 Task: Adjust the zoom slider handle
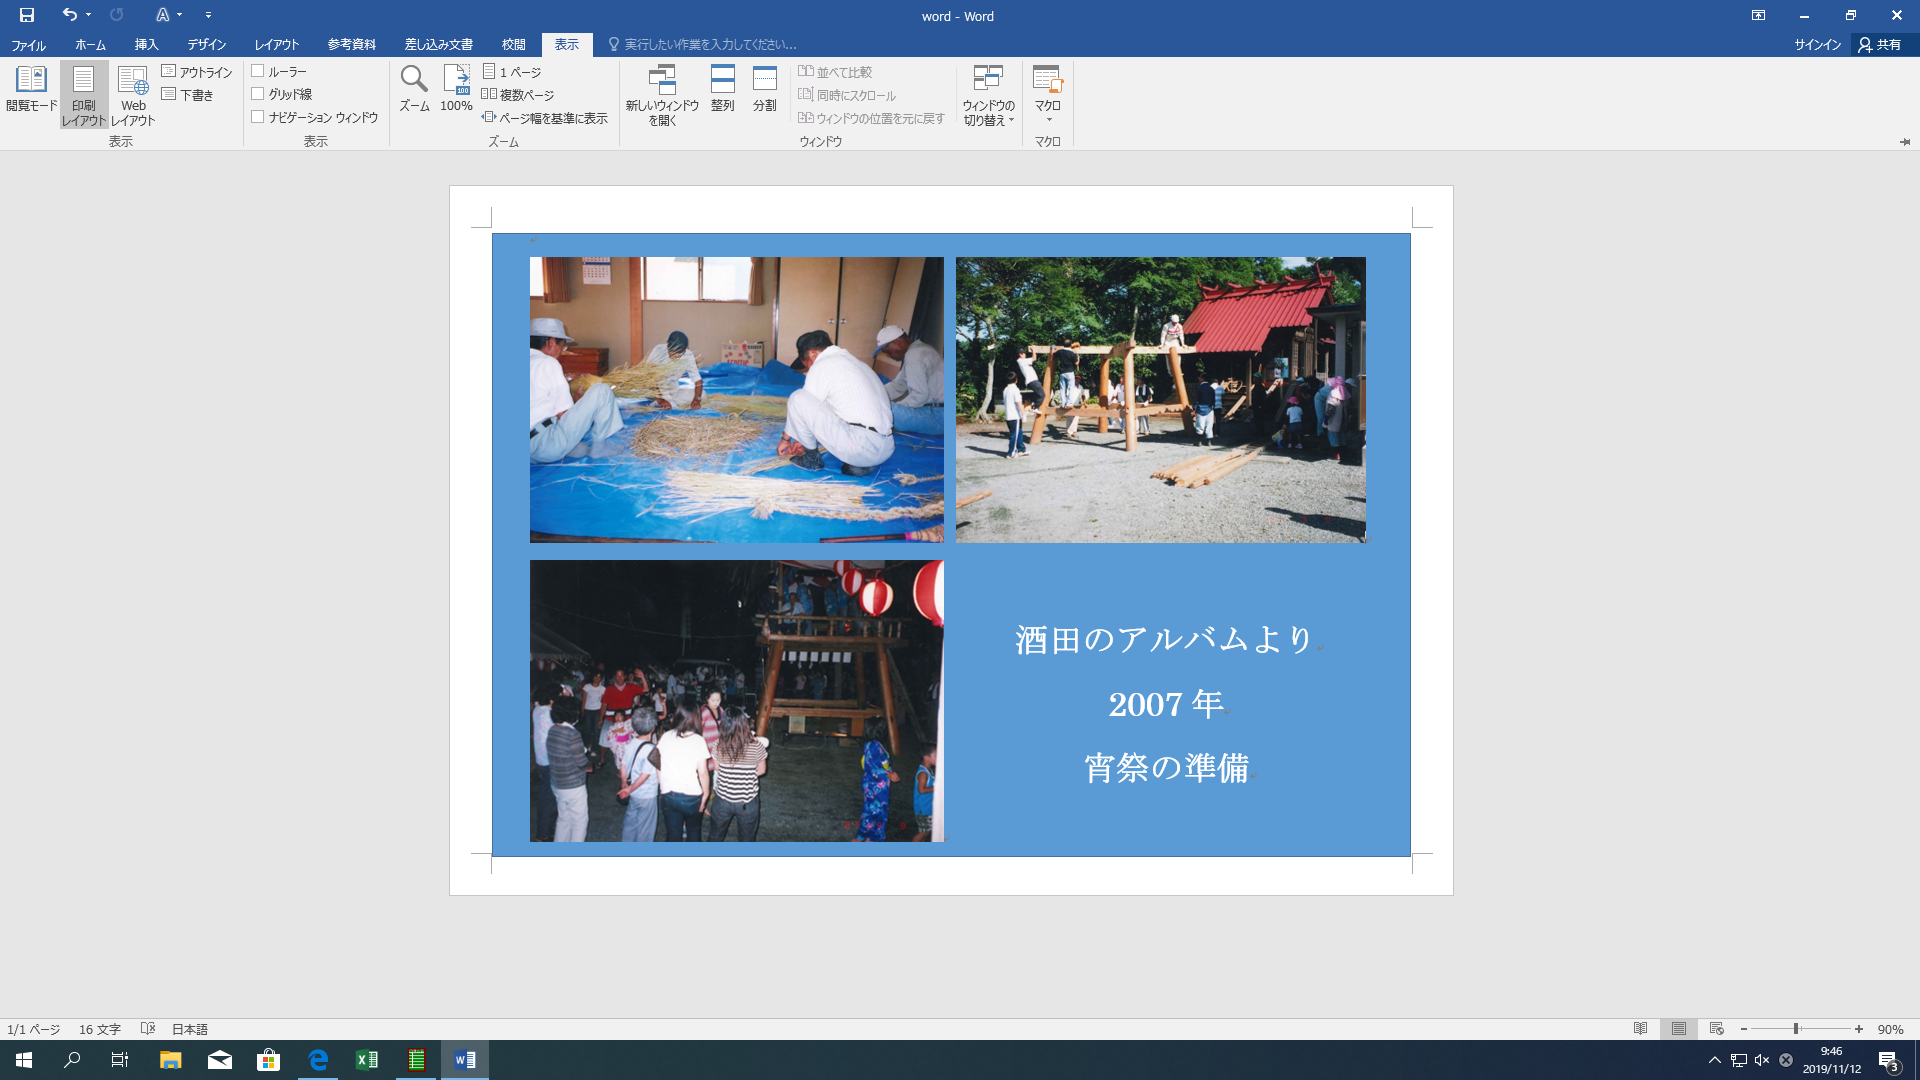(x=1796, y=1029)
